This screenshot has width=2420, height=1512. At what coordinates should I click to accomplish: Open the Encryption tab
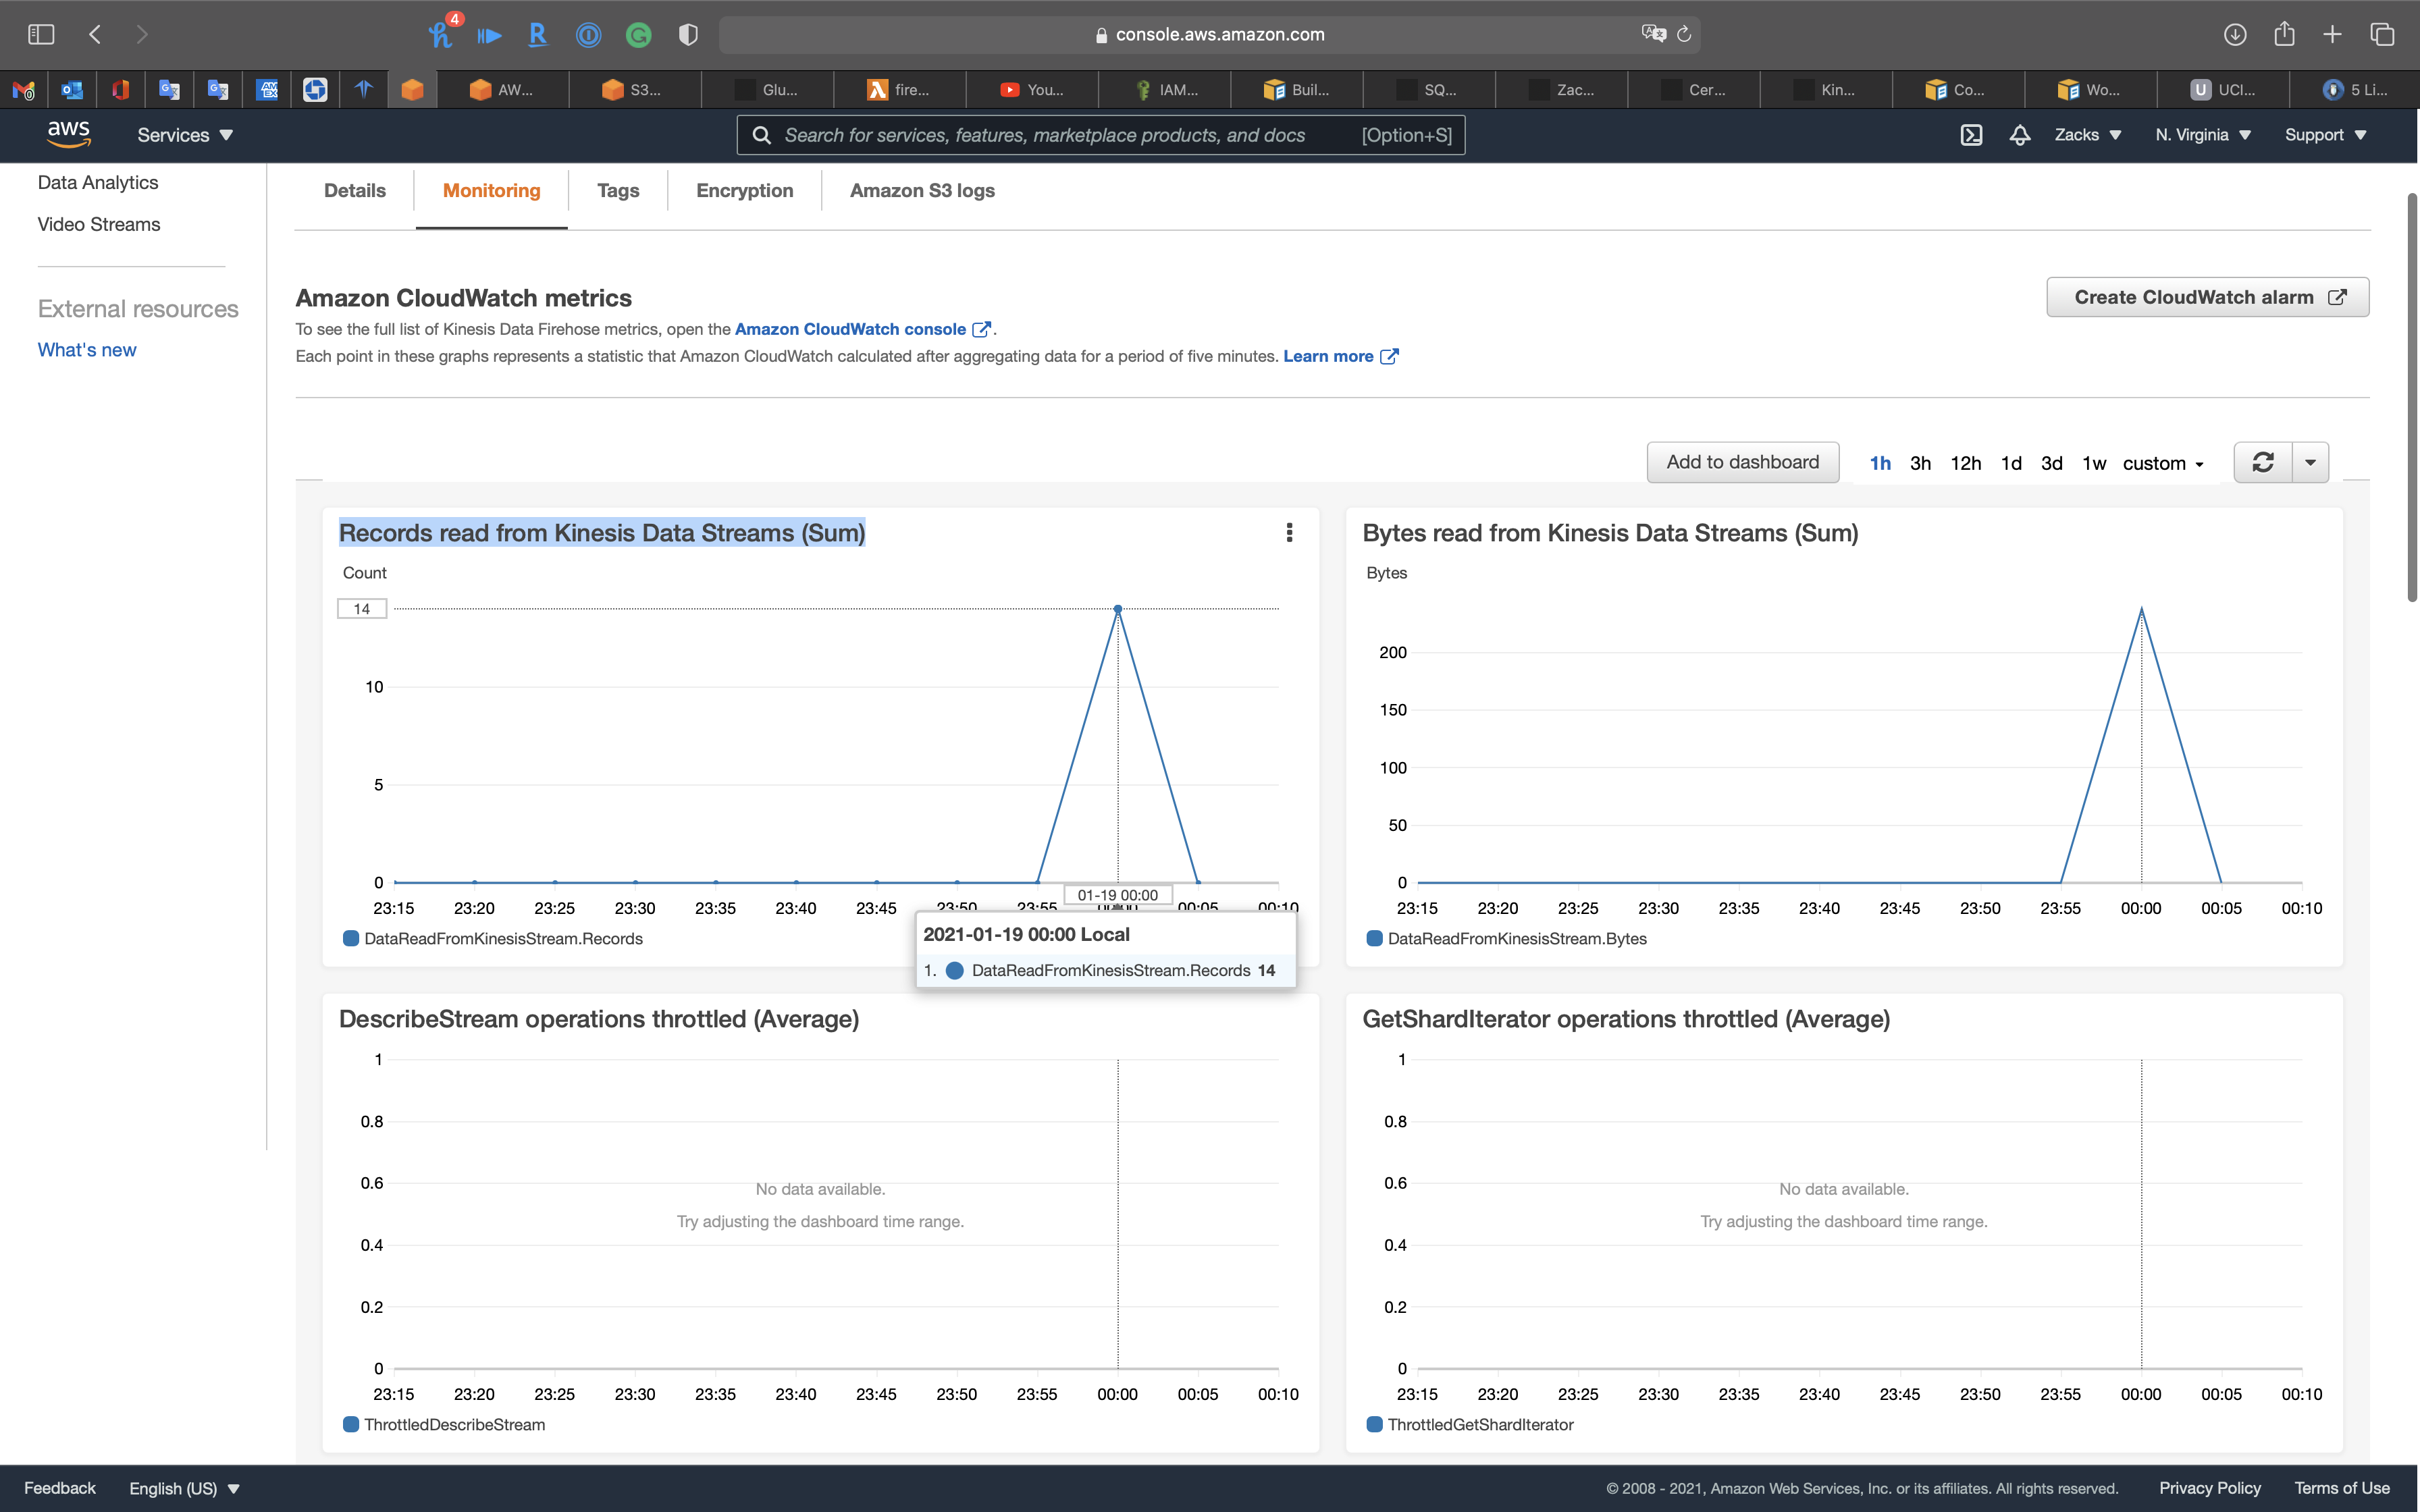[x=744, y=190]
